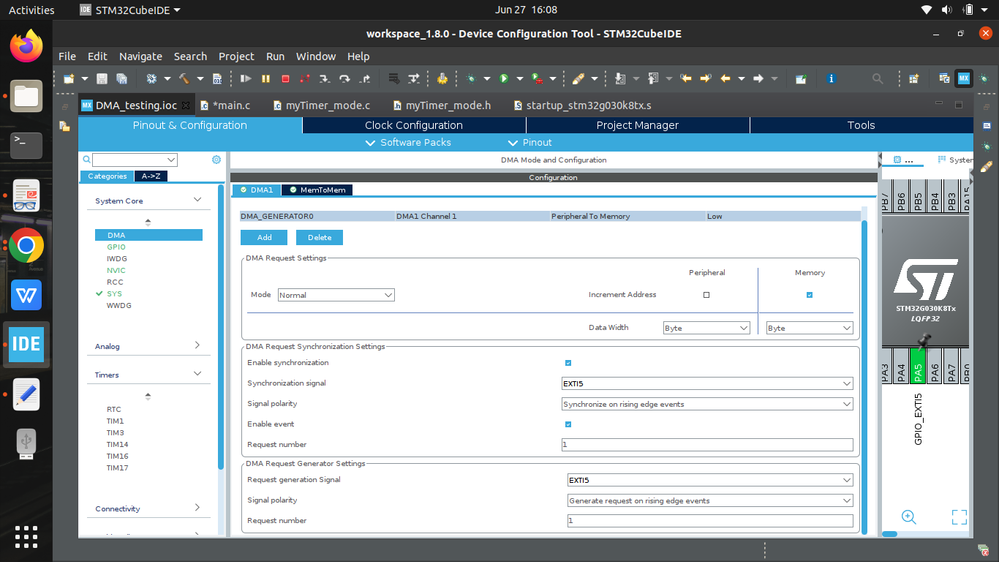Click the green bug Debug icon
Screen dimensions: 999x562
pyautogui.click(x=471, y=78)
